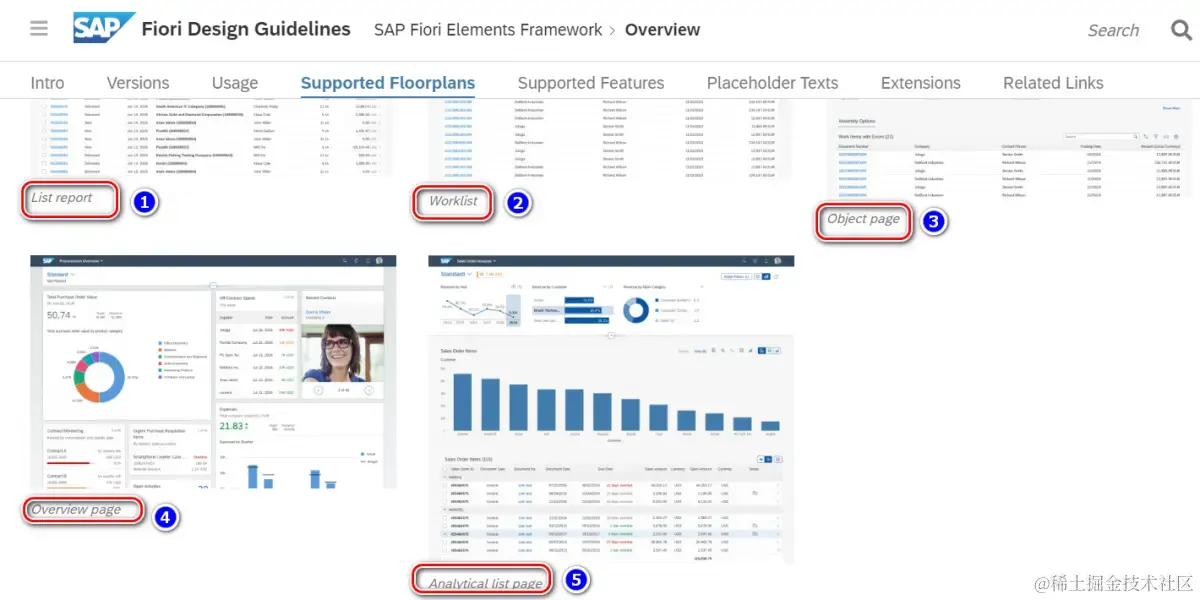
Task: Go to SAP Fiori Elements Framework breadcrumb
Action: pyautogui.click(x=488, y=29)
